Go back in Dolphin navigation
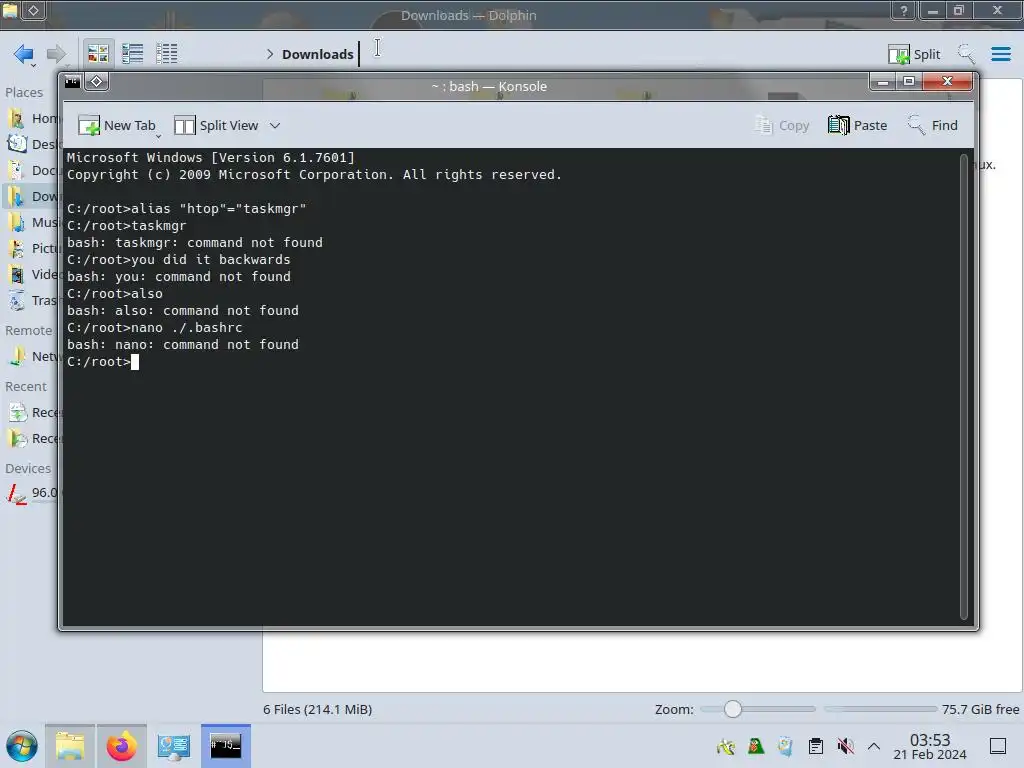 [x=24, y=54]
